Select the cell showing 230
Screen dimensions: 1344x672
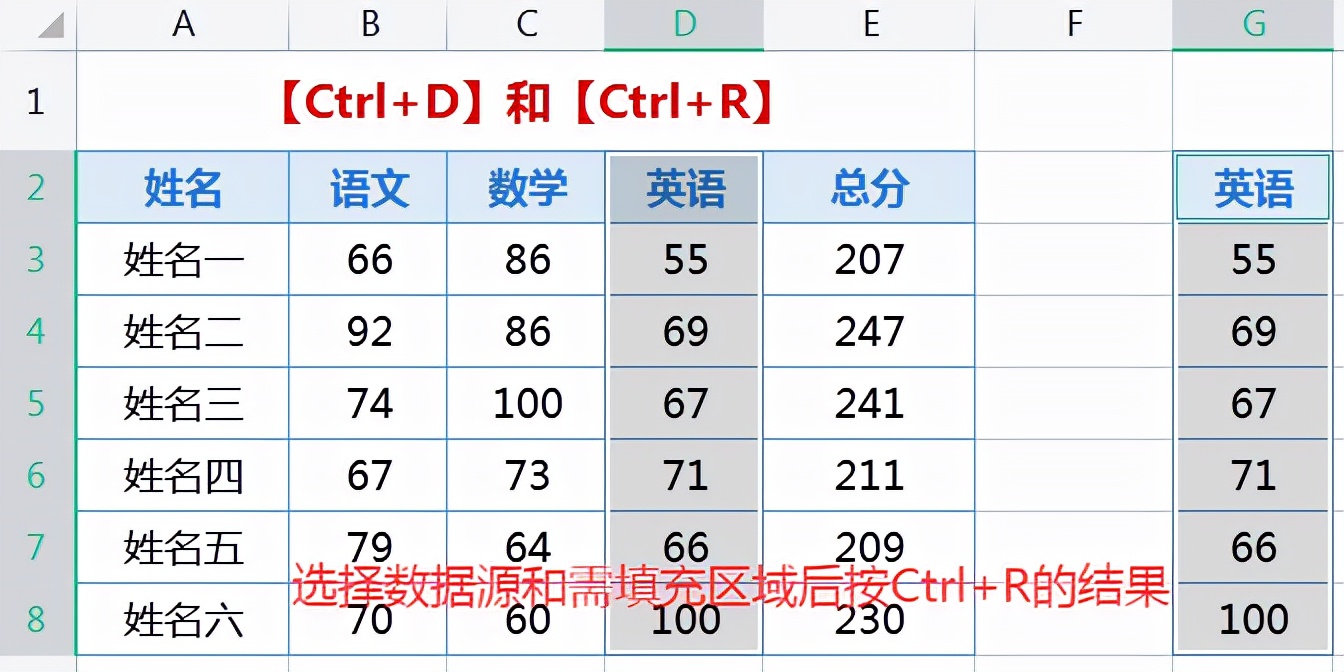(869, 617)
